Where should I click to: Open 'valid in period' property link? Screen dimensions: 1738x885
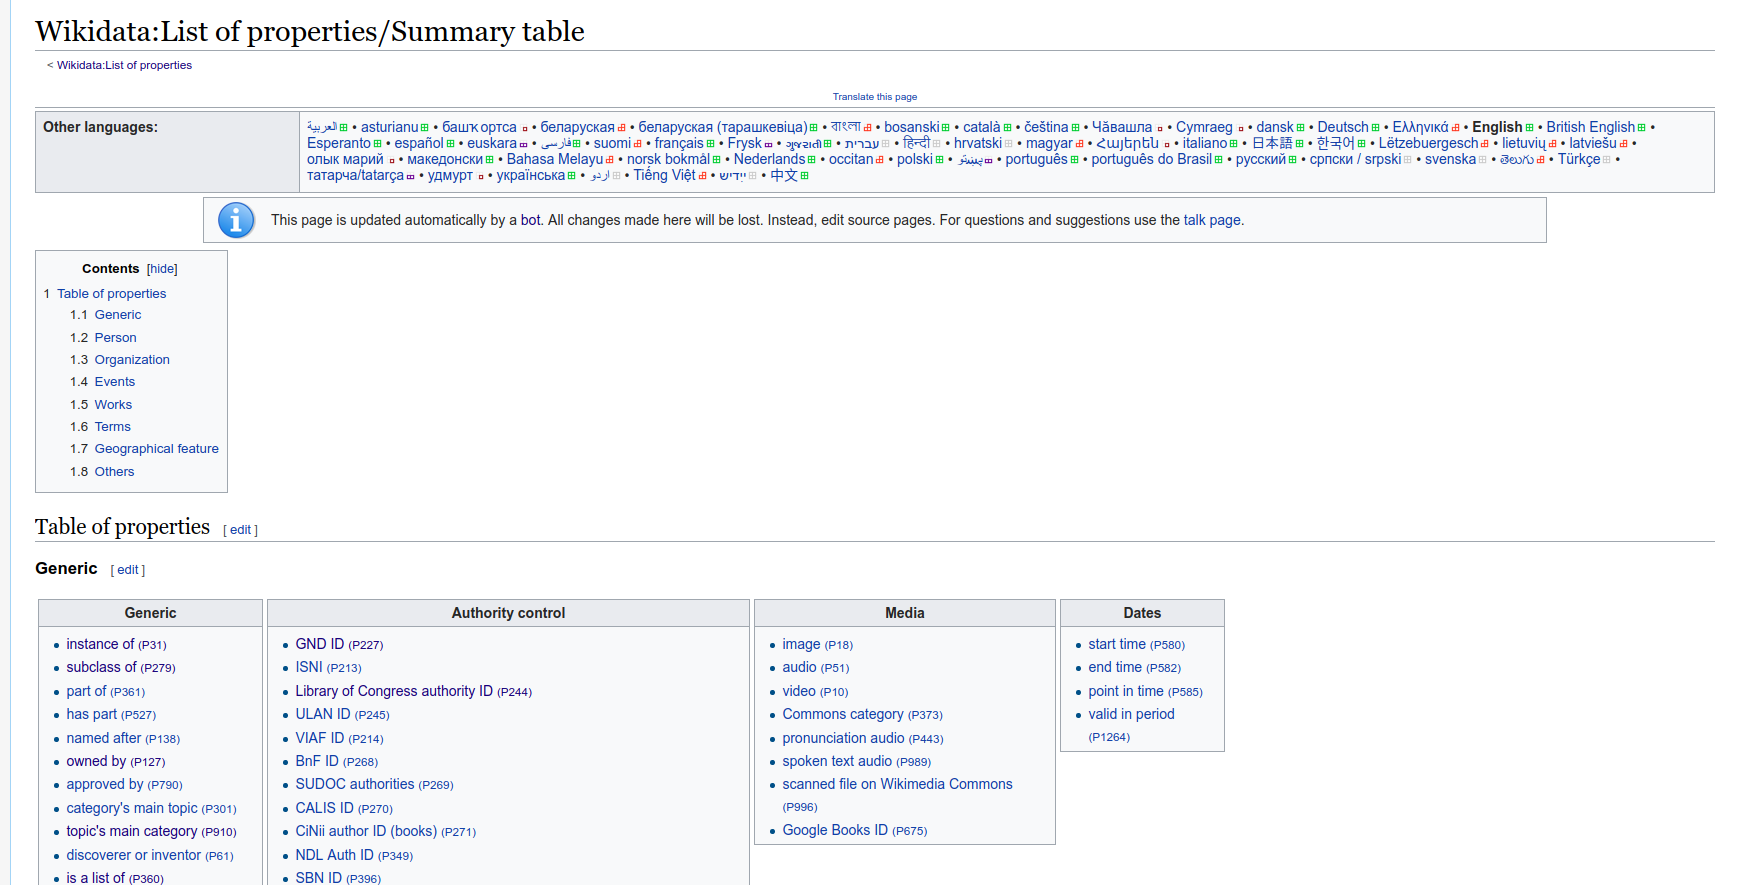point(1132,715)
